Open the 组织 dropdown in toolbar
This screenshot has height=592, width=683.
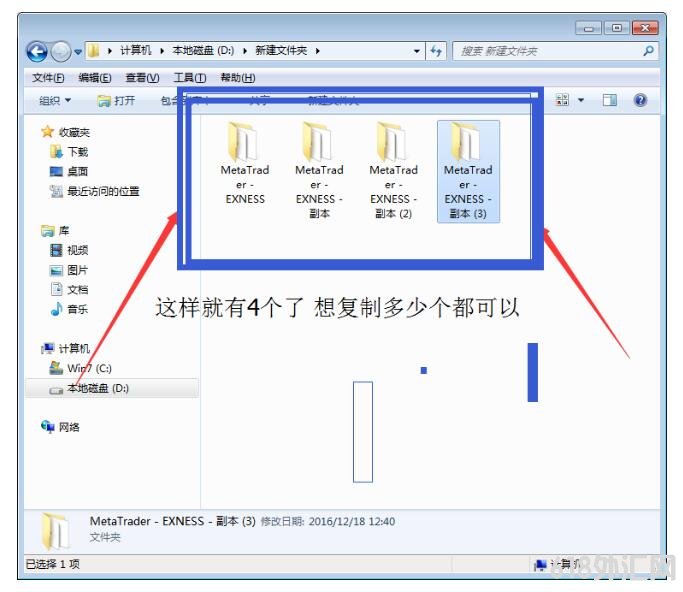click(55, 101)
